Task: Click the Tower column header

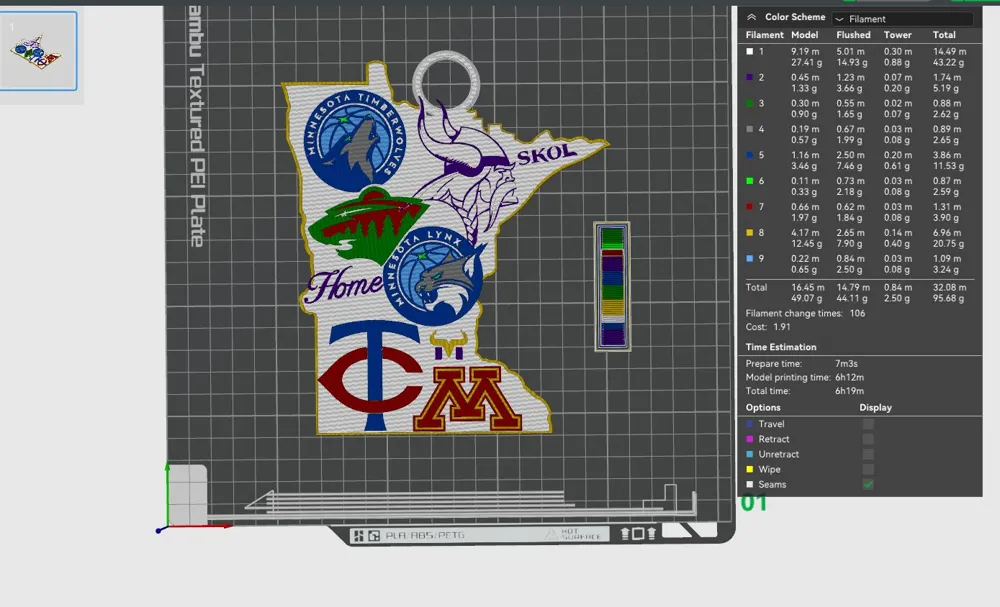Action: pyautogui.click(x=897, y=35)
